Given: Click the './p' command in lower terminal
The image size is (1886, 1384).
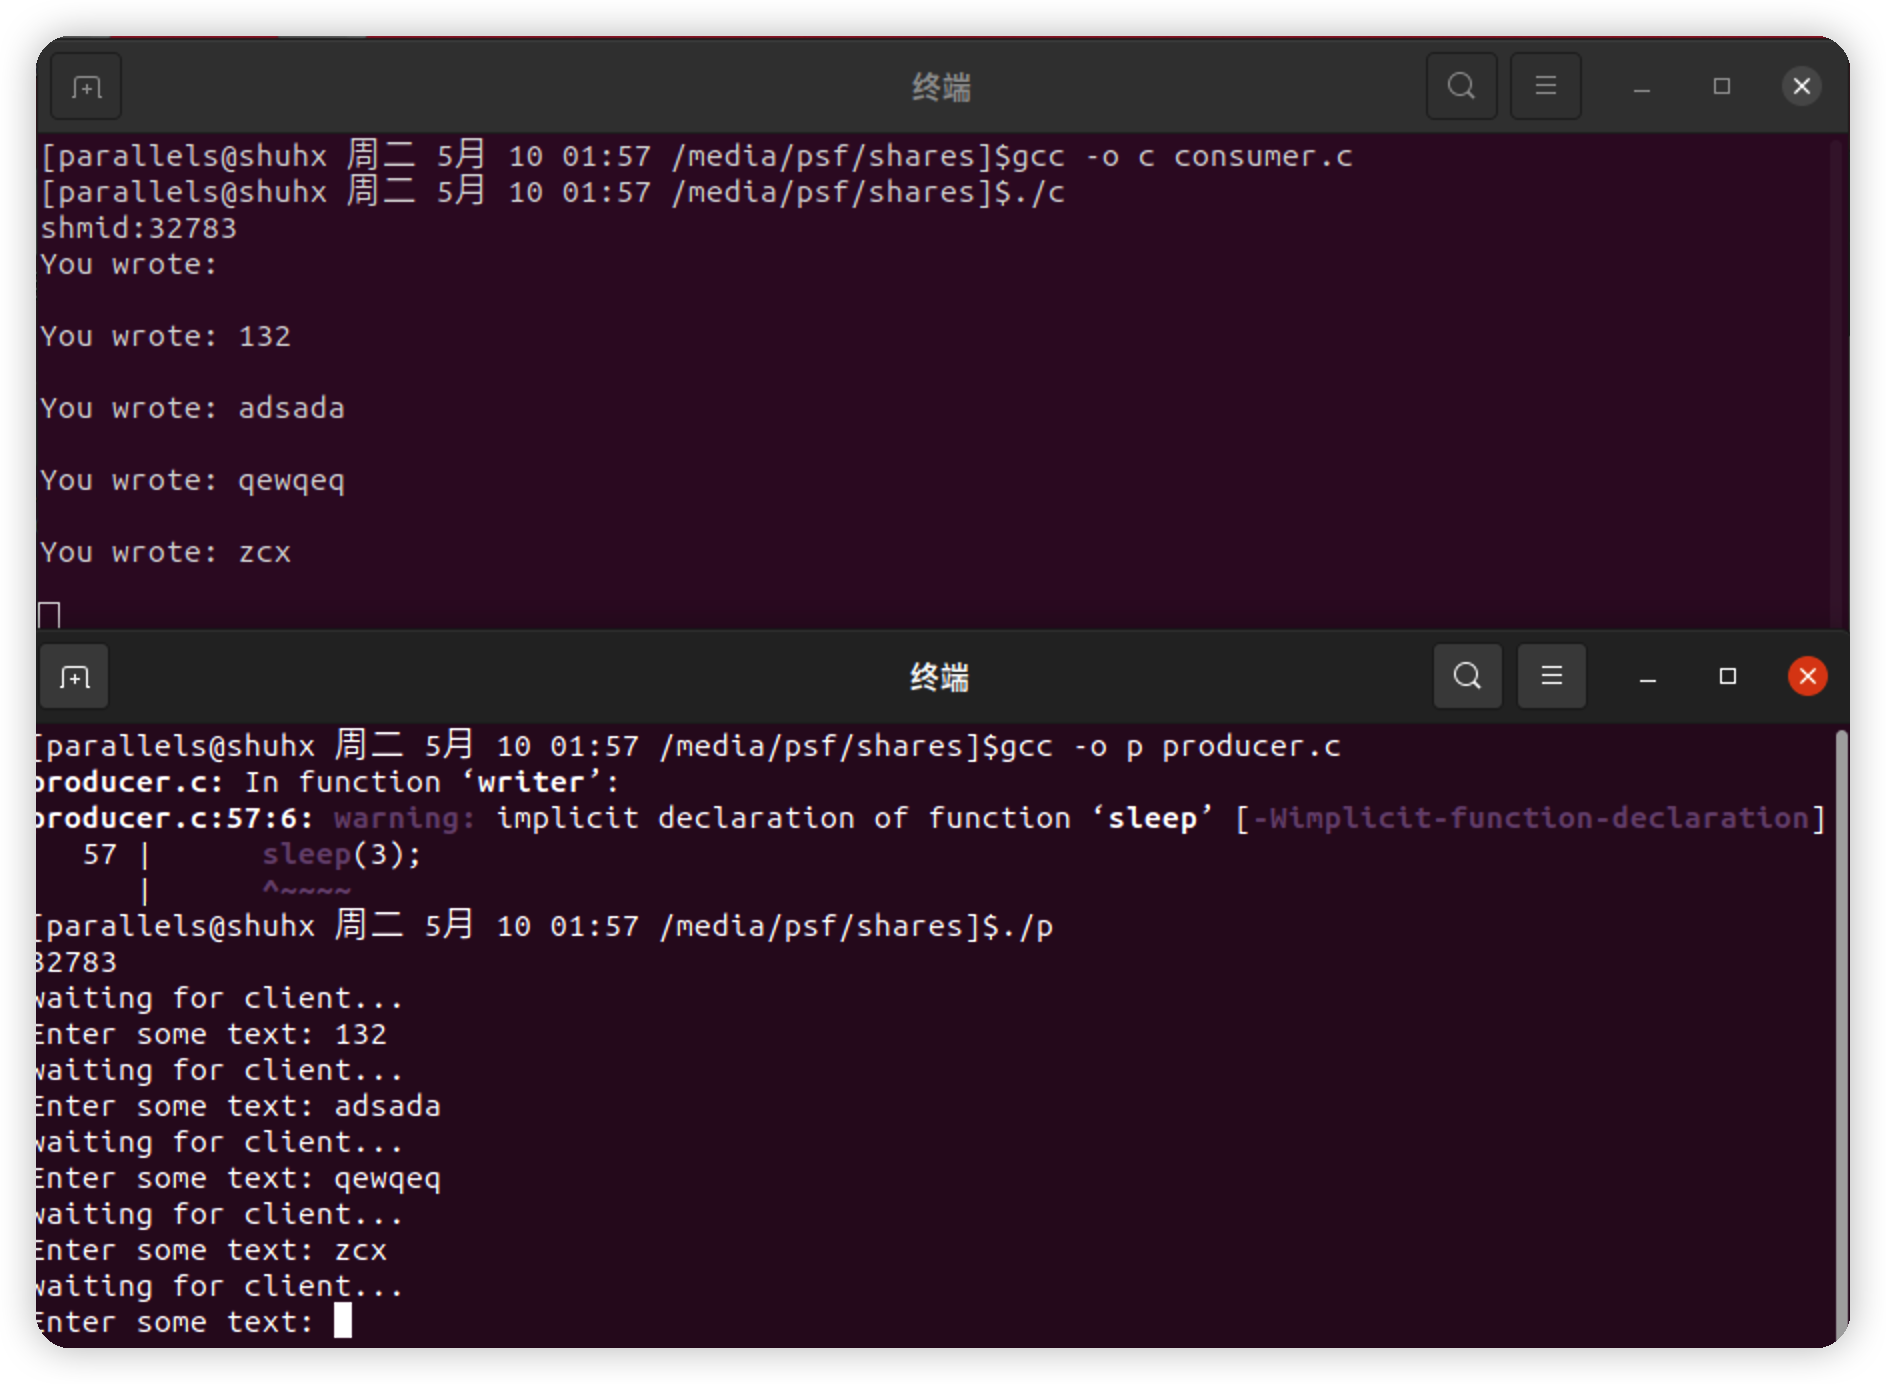Looking at the screenshot, I should point(1027,927).
